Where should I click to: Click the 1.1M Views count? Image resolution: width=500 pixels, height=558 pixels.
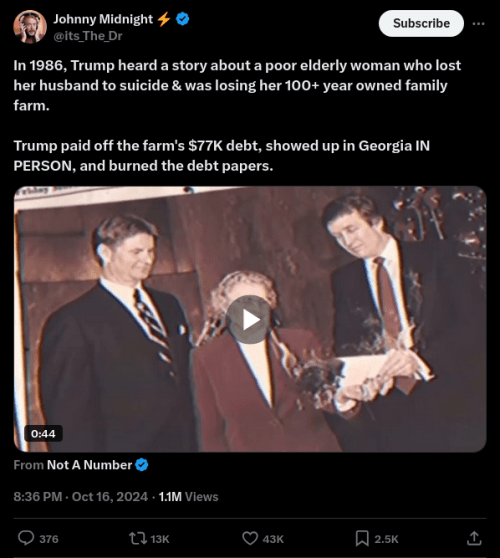(188, 496)
